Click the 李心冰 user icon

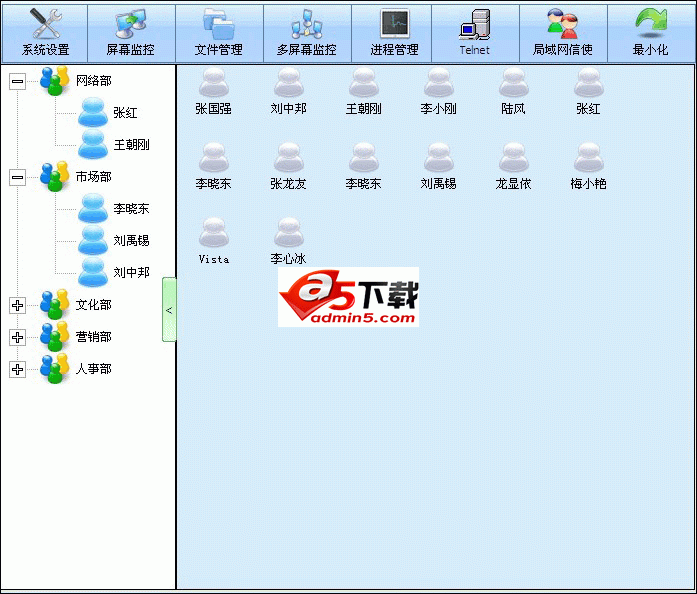(289, 241)
